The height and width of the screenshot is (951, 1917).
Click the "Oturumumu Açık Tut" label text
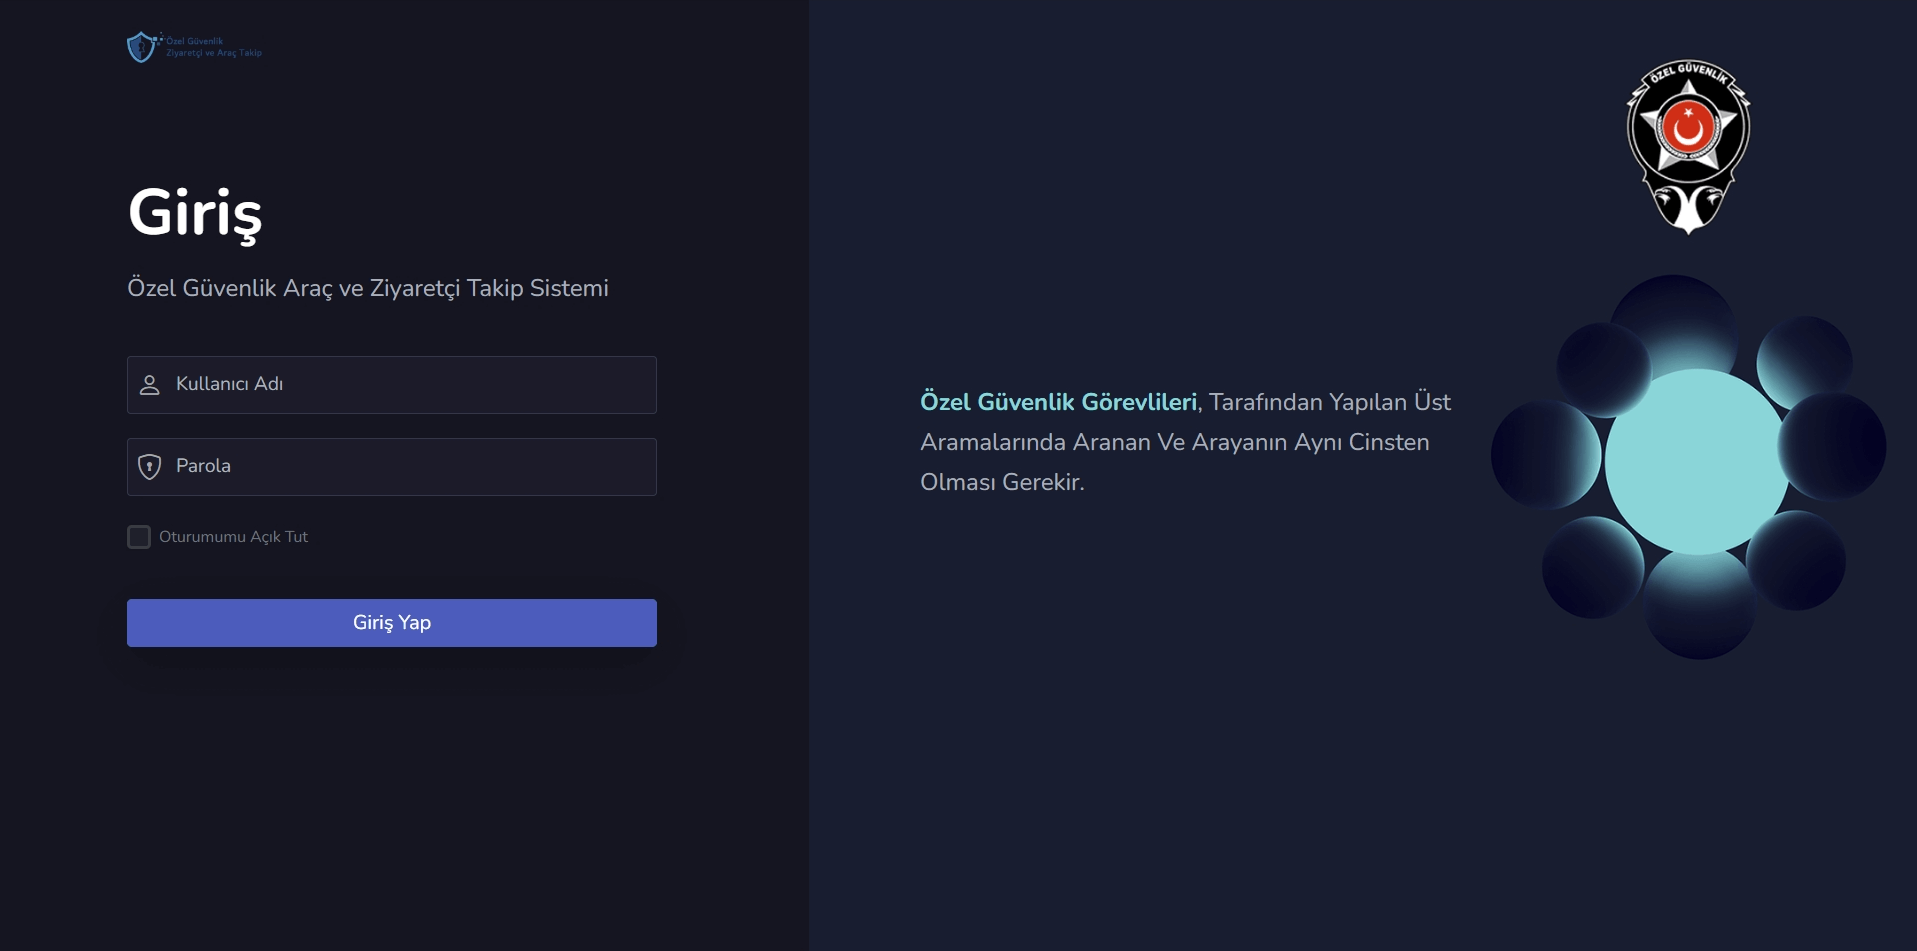tap(233, 537)
